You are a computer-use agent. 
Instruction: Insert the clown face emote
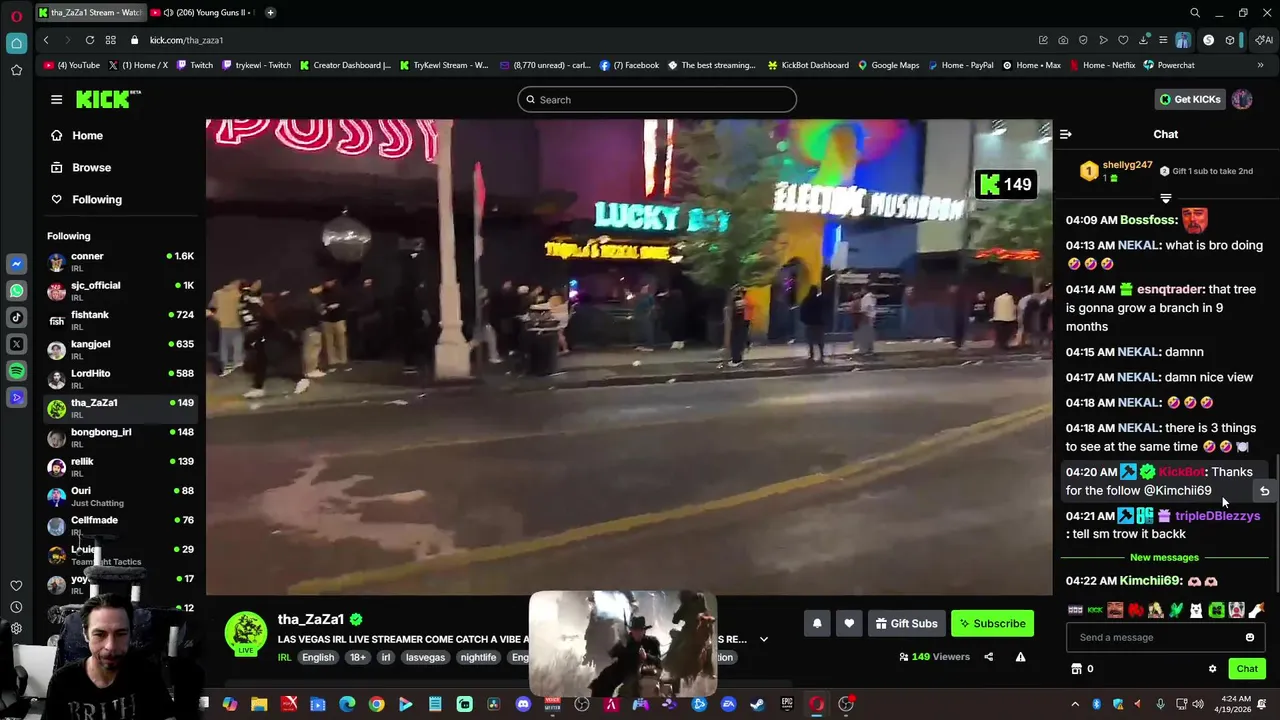click(1237, 610)
